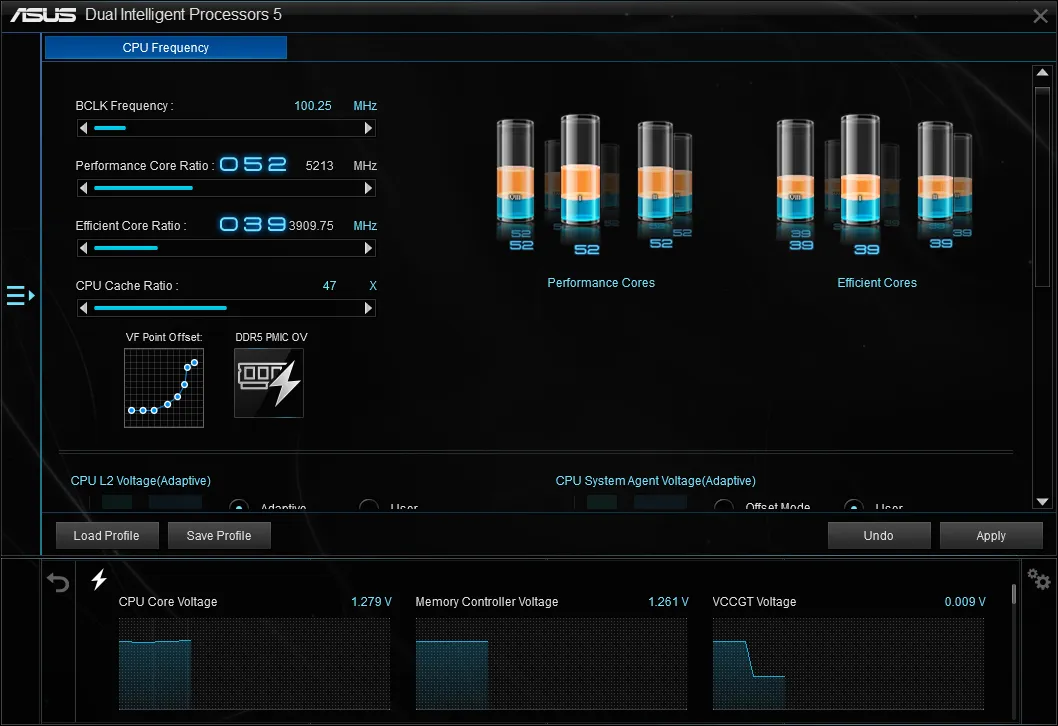This screenshot has height=726, width=1058.
Task: Click the CPU L2 Voltage(Adaptive) heading
Action: (141, 481)
